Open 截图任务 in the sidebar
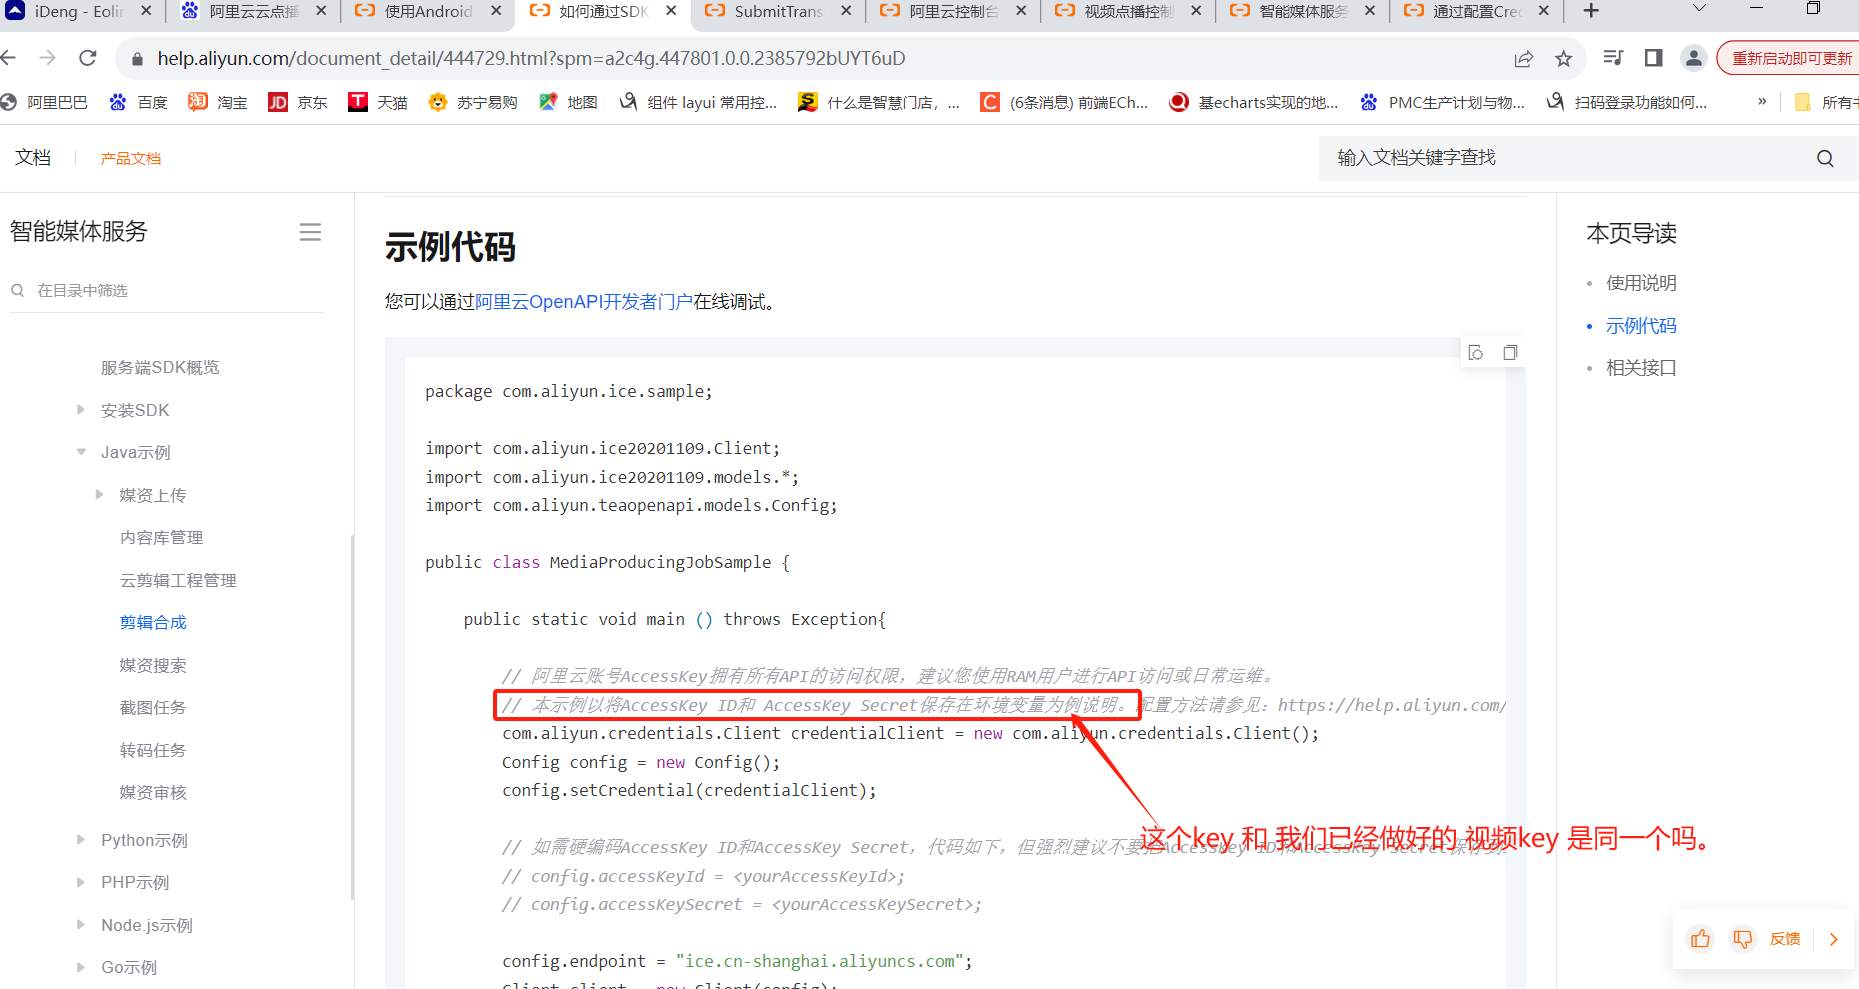1859x989 pixels. click(x=153, y=707)
